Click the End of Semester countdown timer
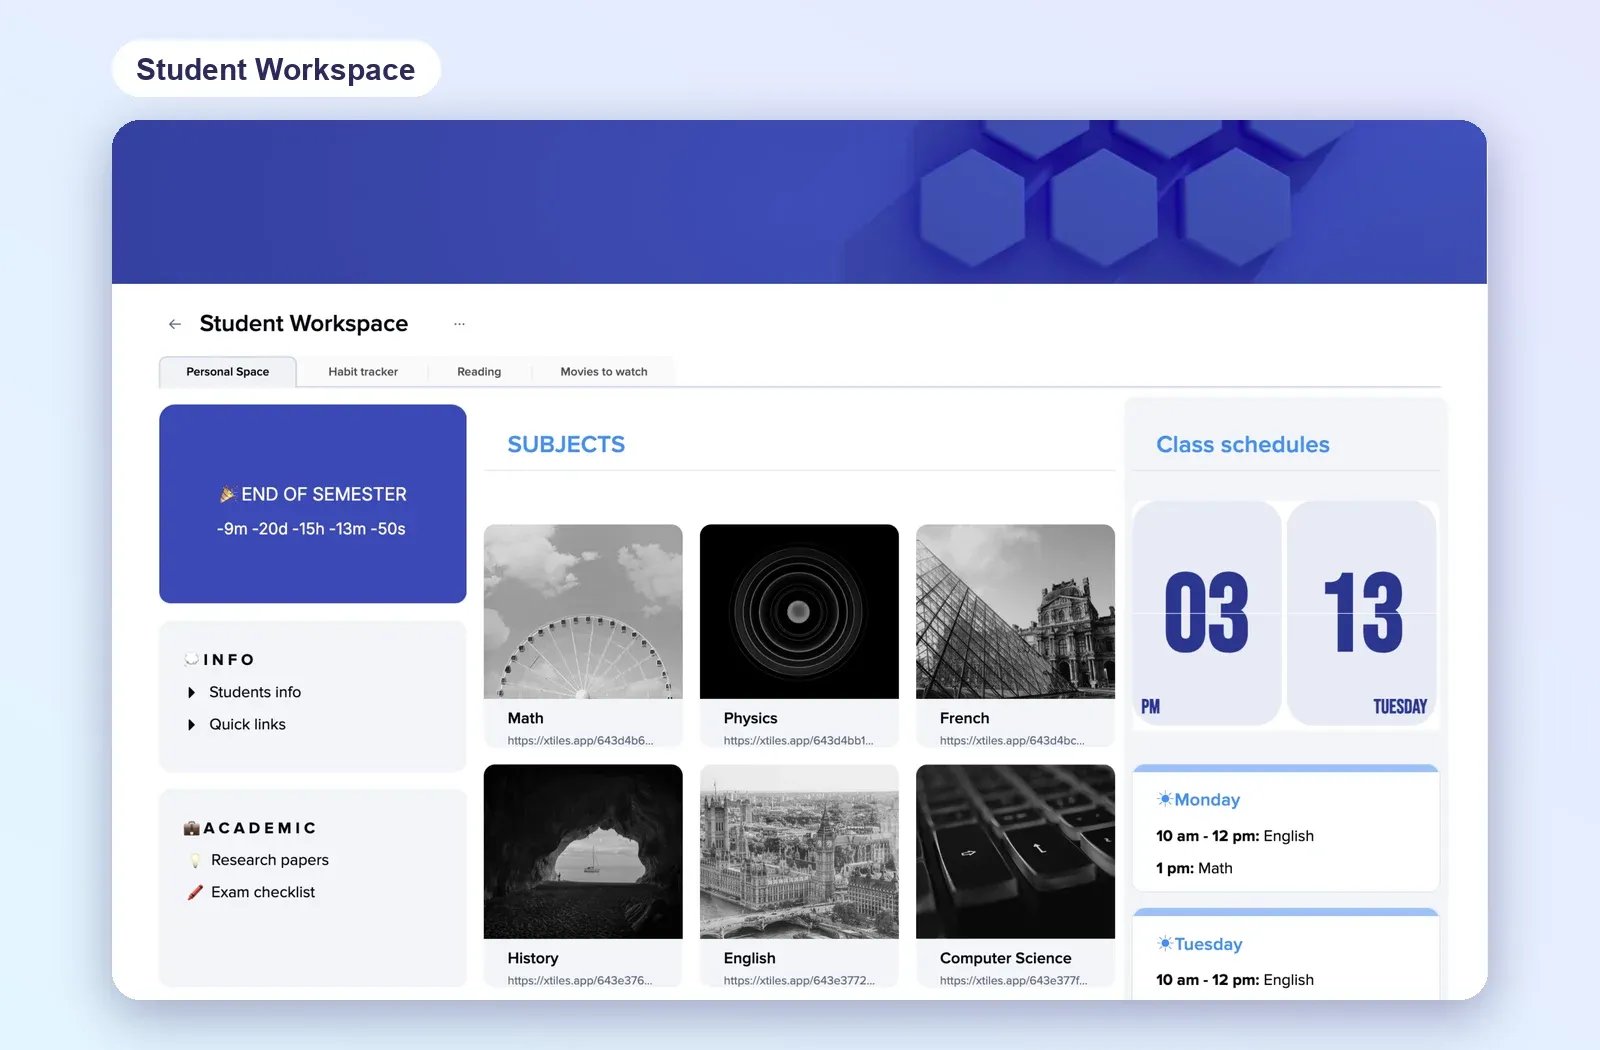Screen dimensions: 1600x1050 coord(311,529)
